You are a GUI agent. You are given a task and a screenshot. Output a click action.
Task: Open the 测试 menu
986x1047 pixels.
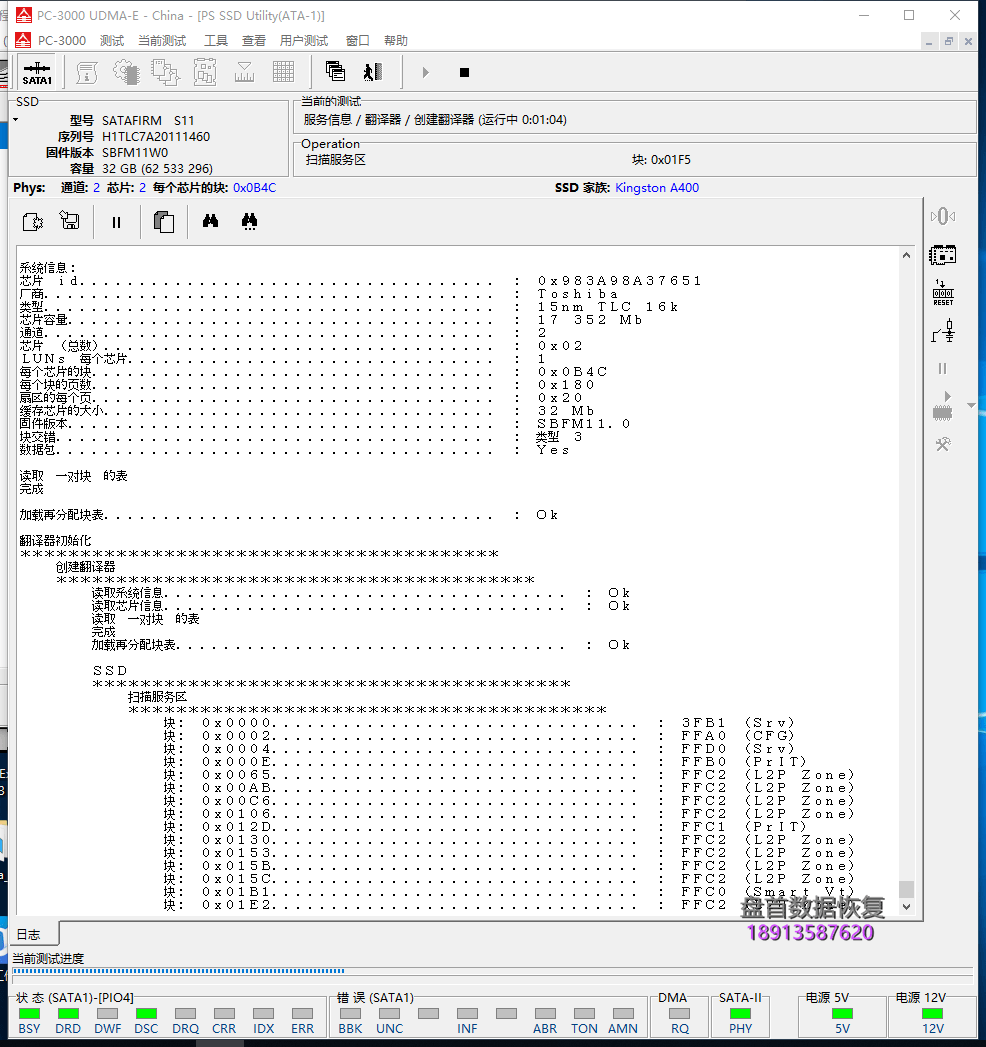point(112,41)
